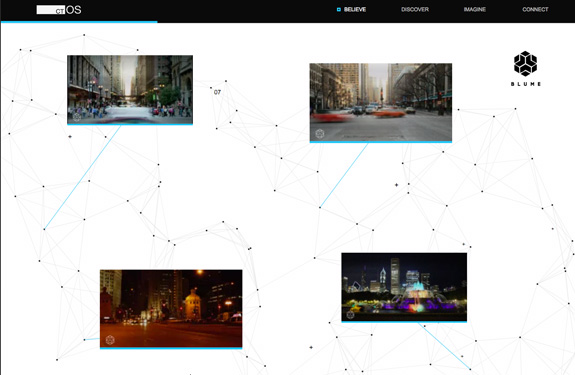Image resolution: width=575 pixels, height=375 pixels.
Task: Click the ctOS logo in header
Action: (59, 10)
